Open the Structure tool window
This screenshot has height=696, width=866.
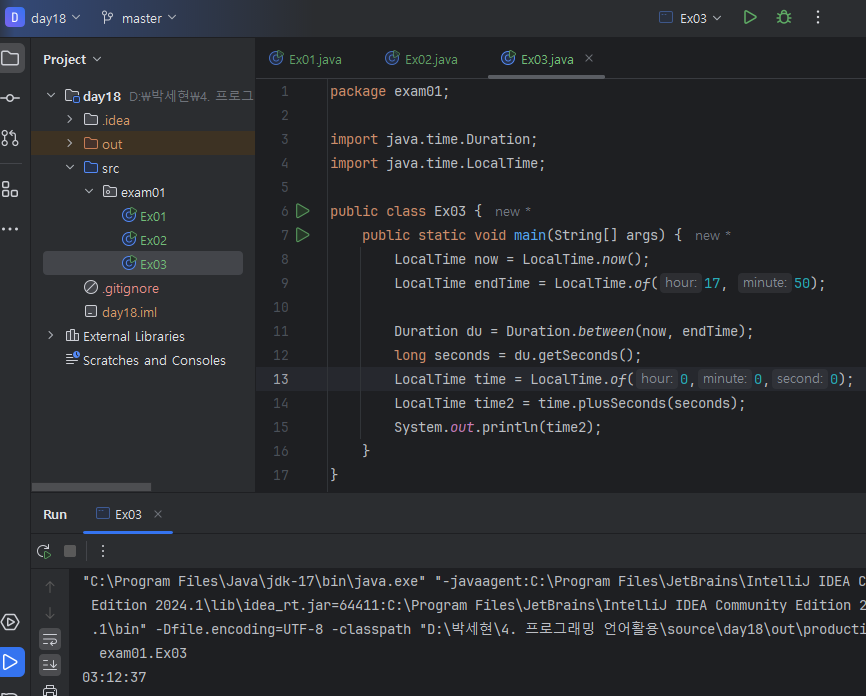pos(11,189)
